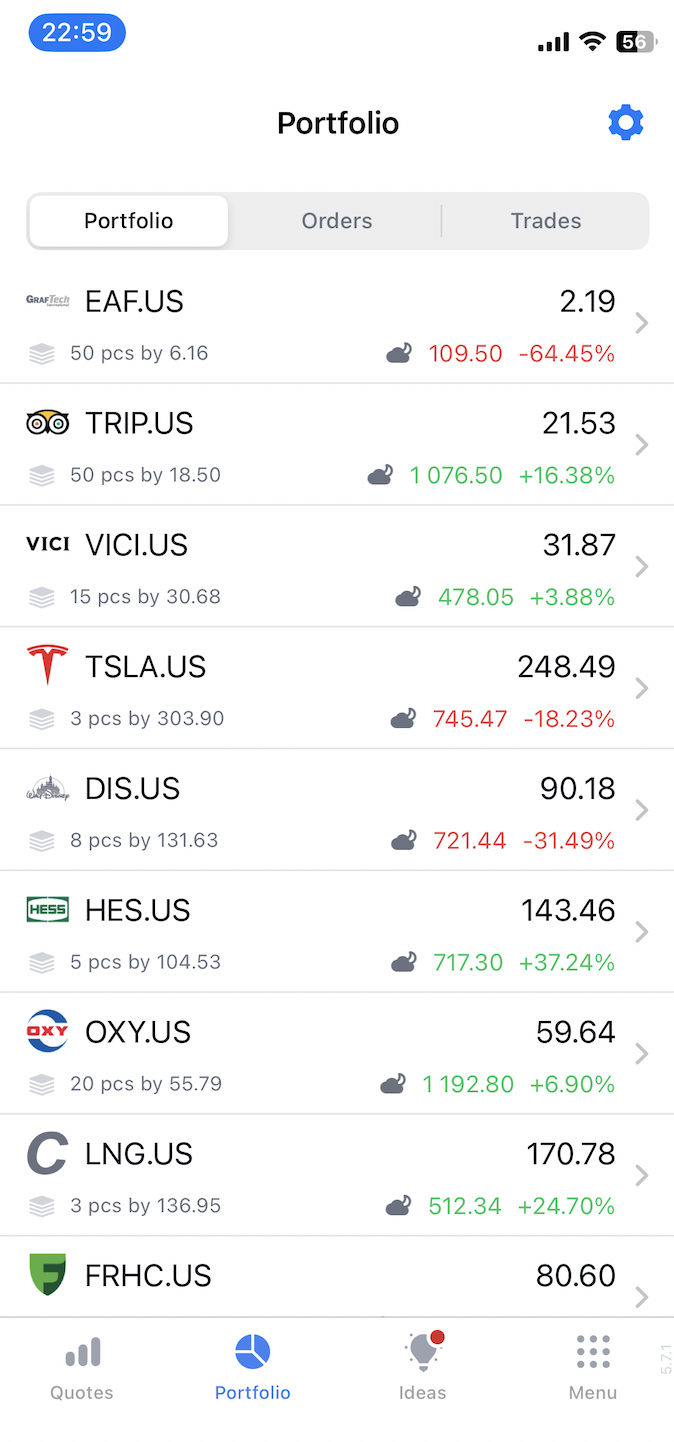Tap the Disney castle logo
674x1442 pixels.
click(47, 789)
